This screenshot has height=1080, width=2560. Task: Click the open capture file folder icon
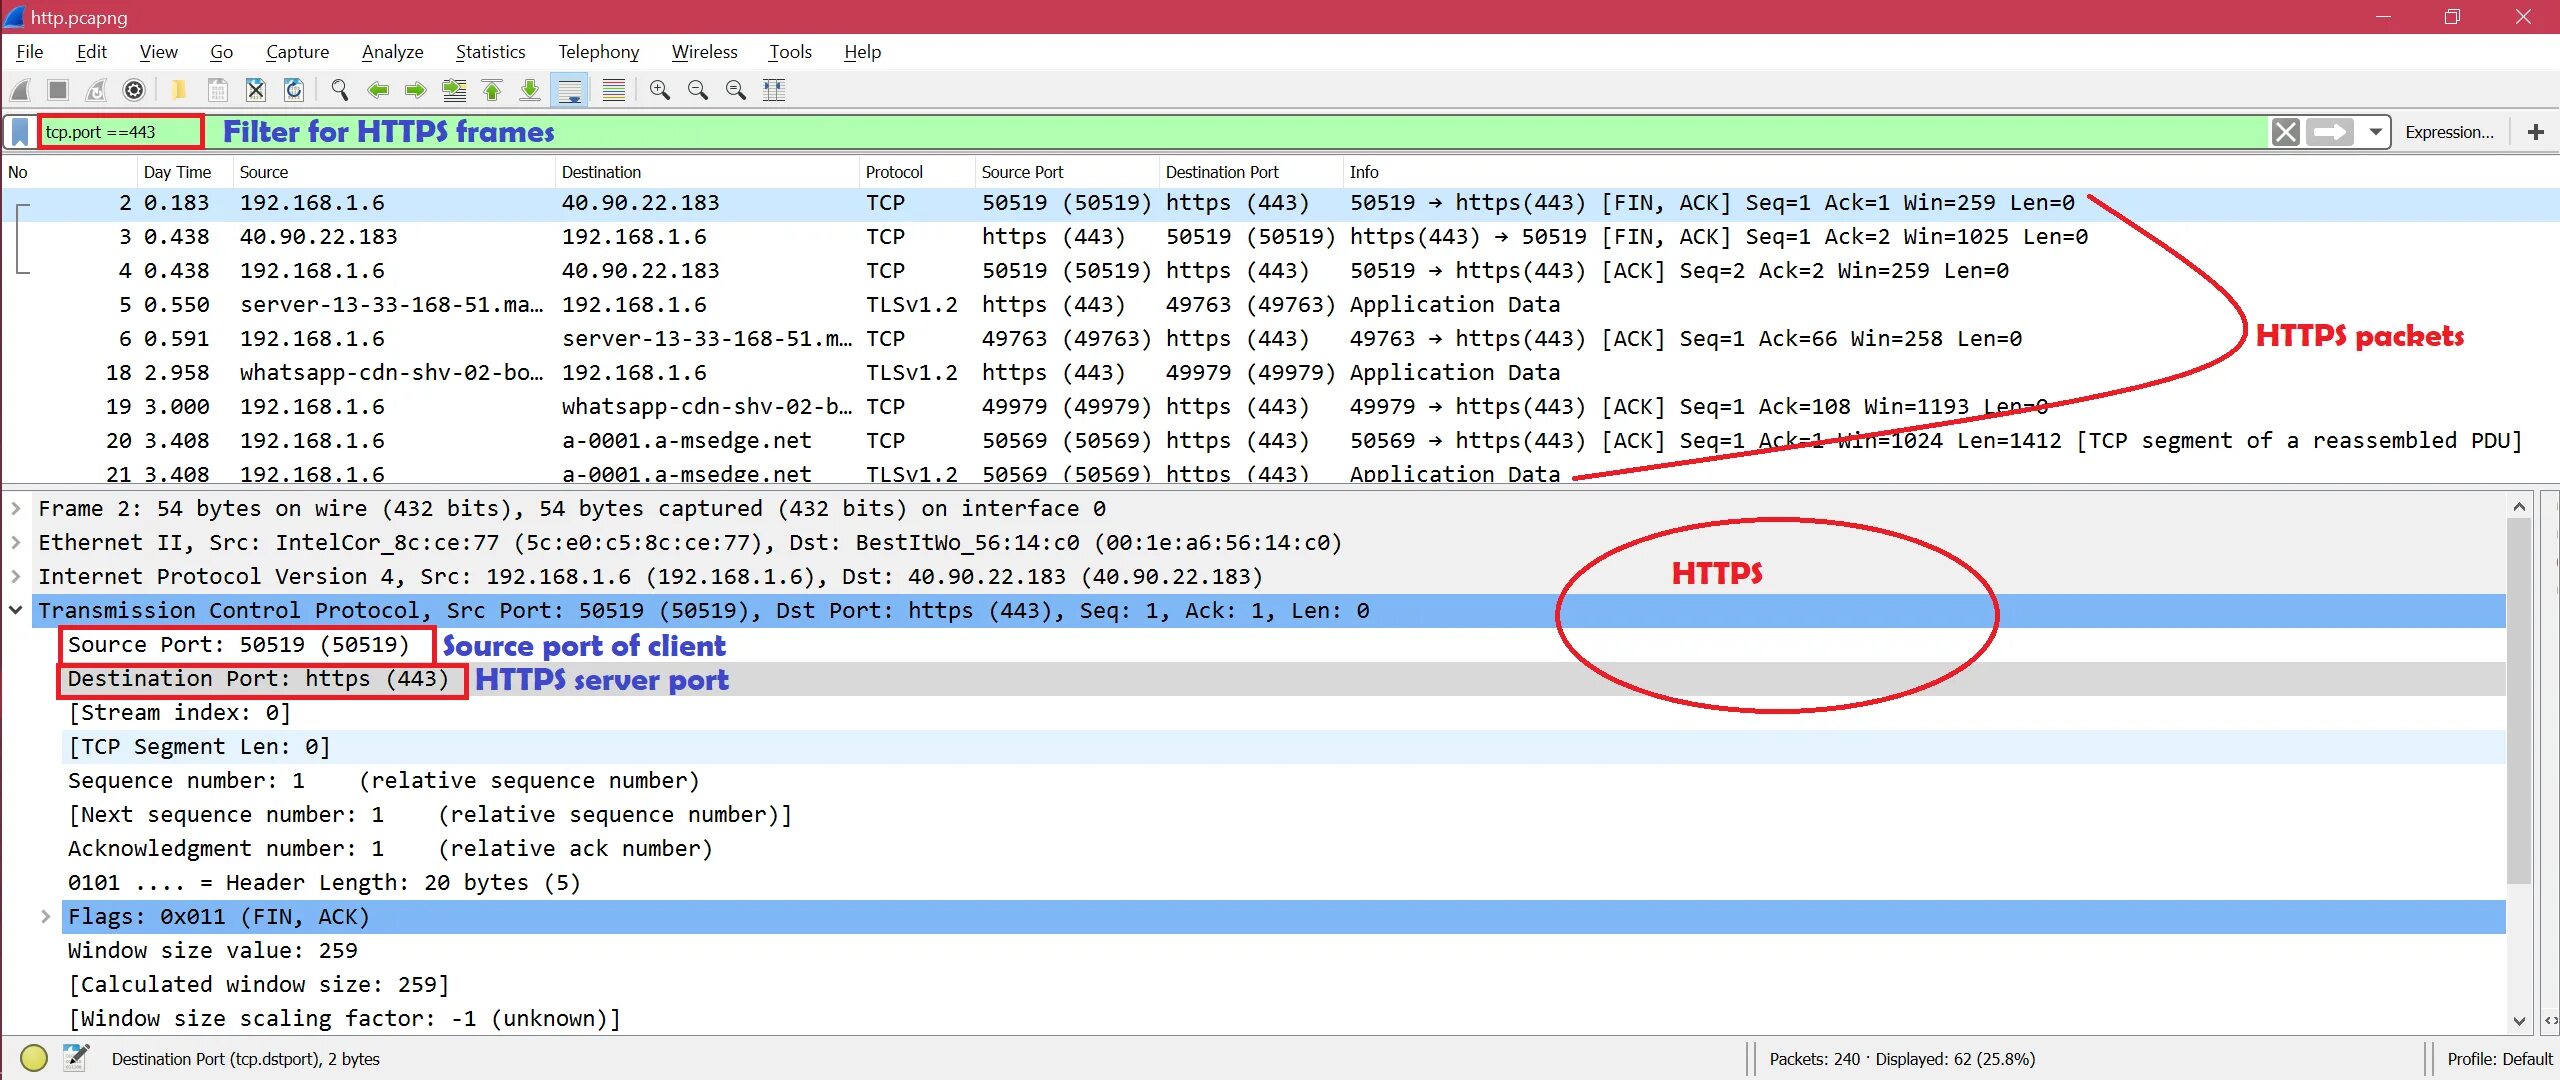179,90
